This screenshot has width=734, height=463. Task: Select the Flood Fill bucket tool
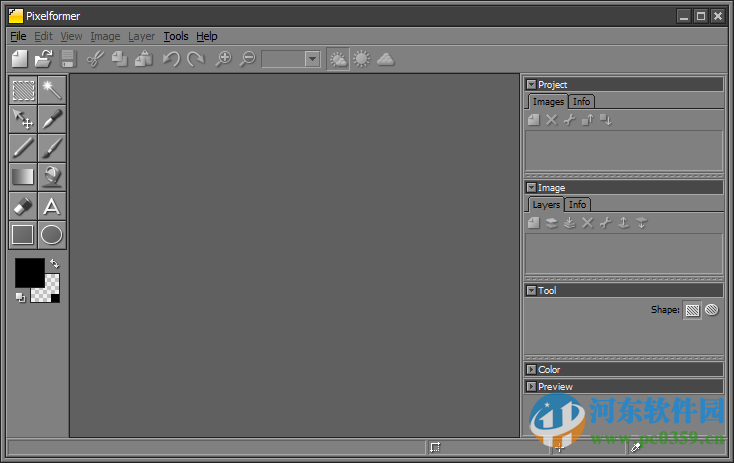52,177
